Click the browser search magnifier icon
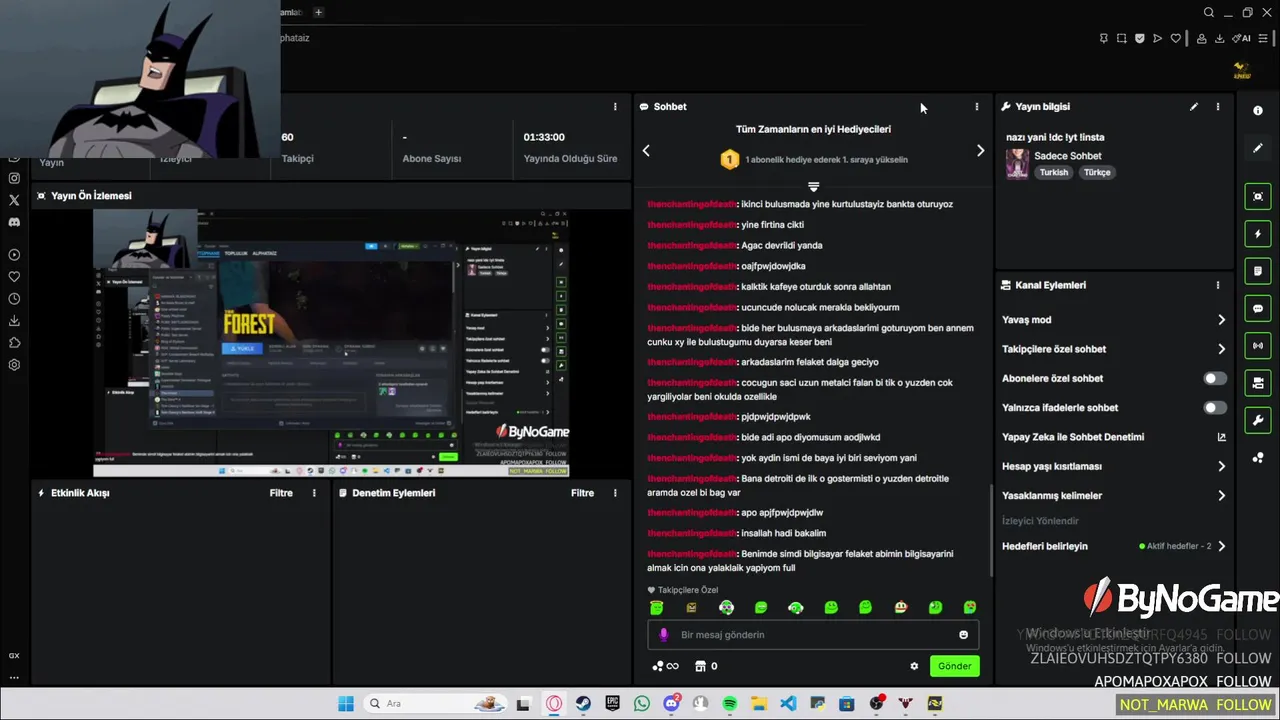Screen dimensions: 1280x720 [1209, 13]
